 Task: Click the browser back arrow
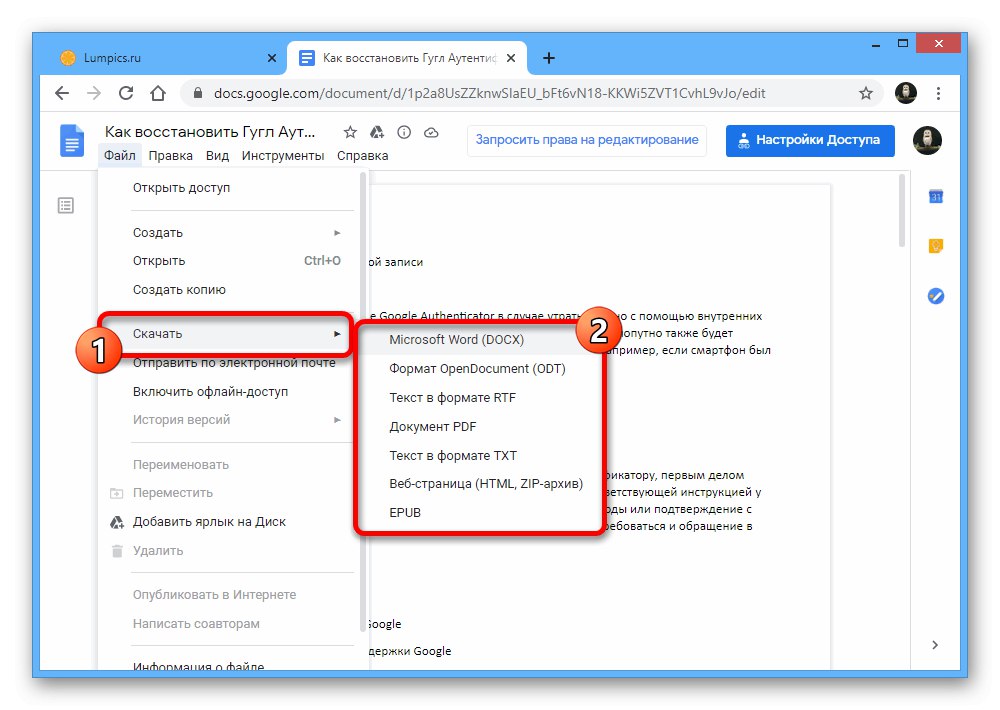pos(62,93)
